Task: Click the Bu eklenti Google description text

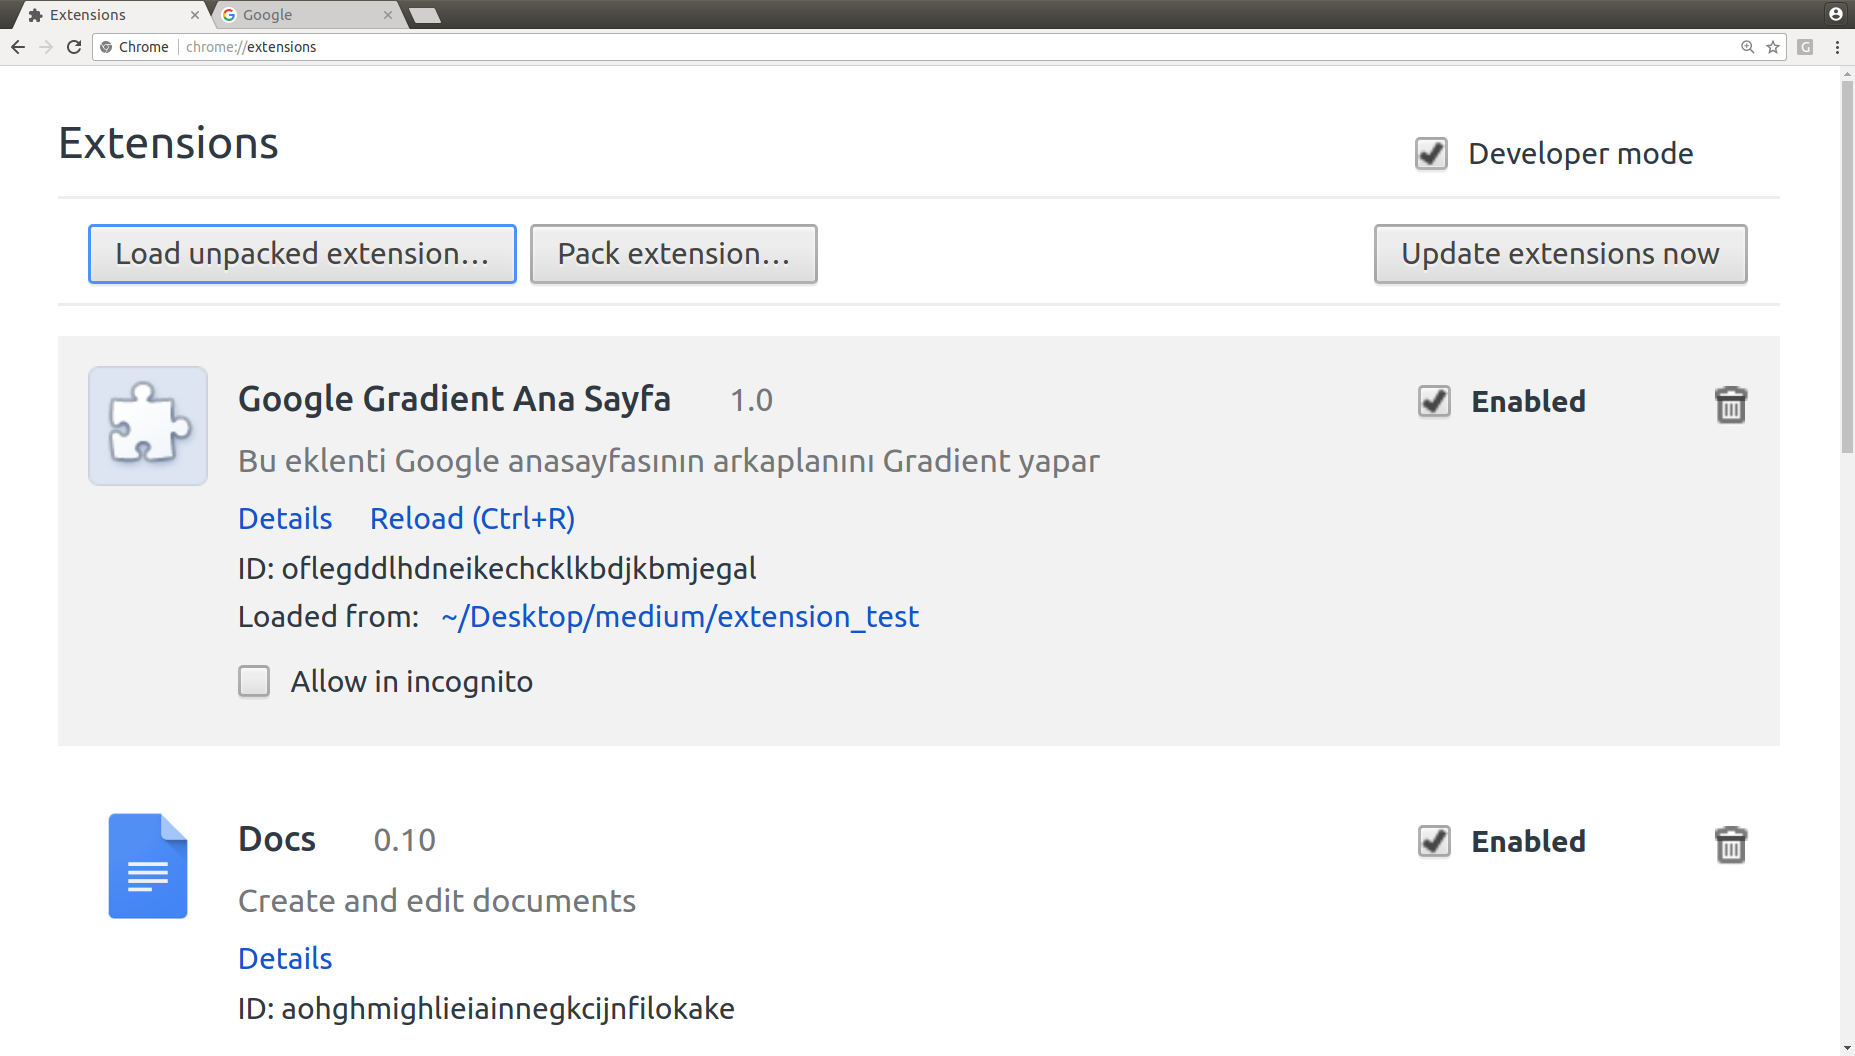Action: (x=669, y=461)
